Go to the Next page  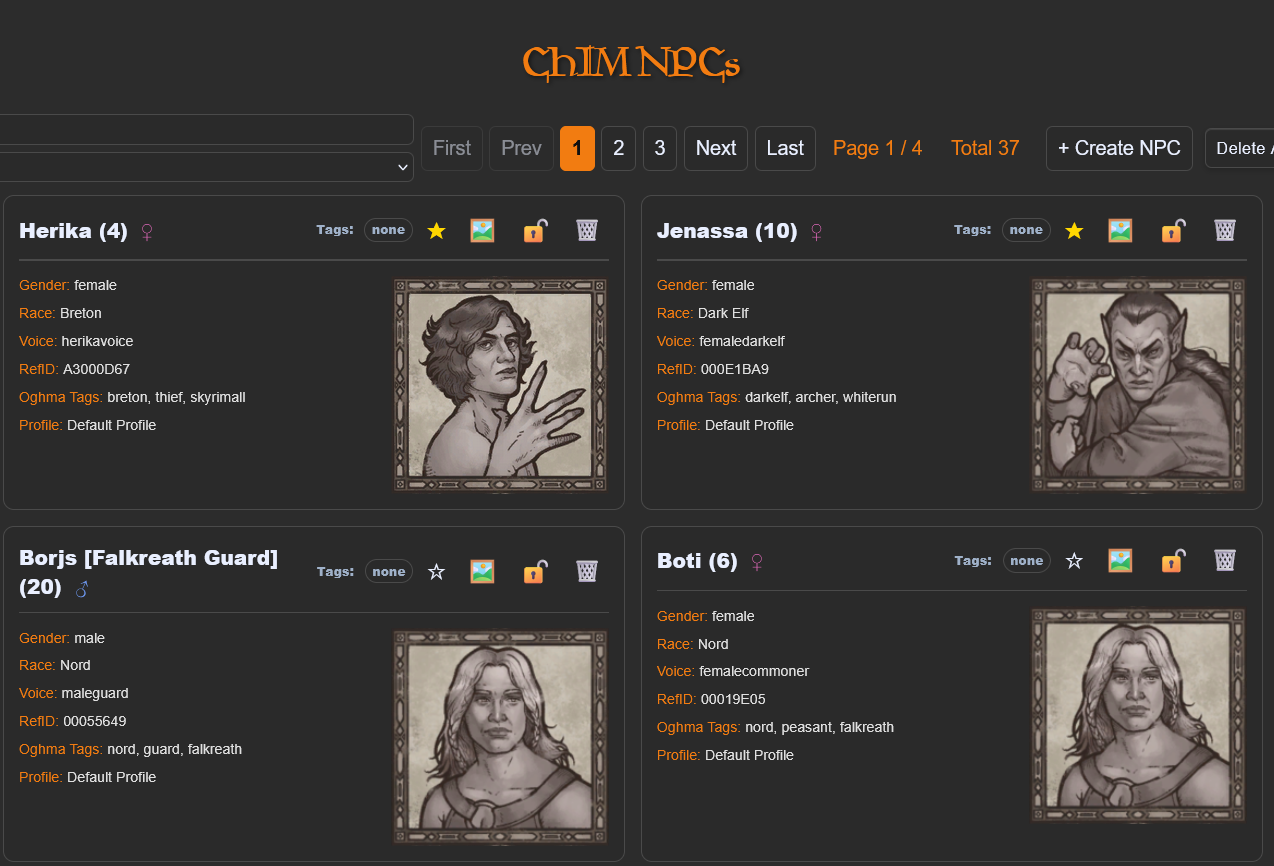point(715,148)
